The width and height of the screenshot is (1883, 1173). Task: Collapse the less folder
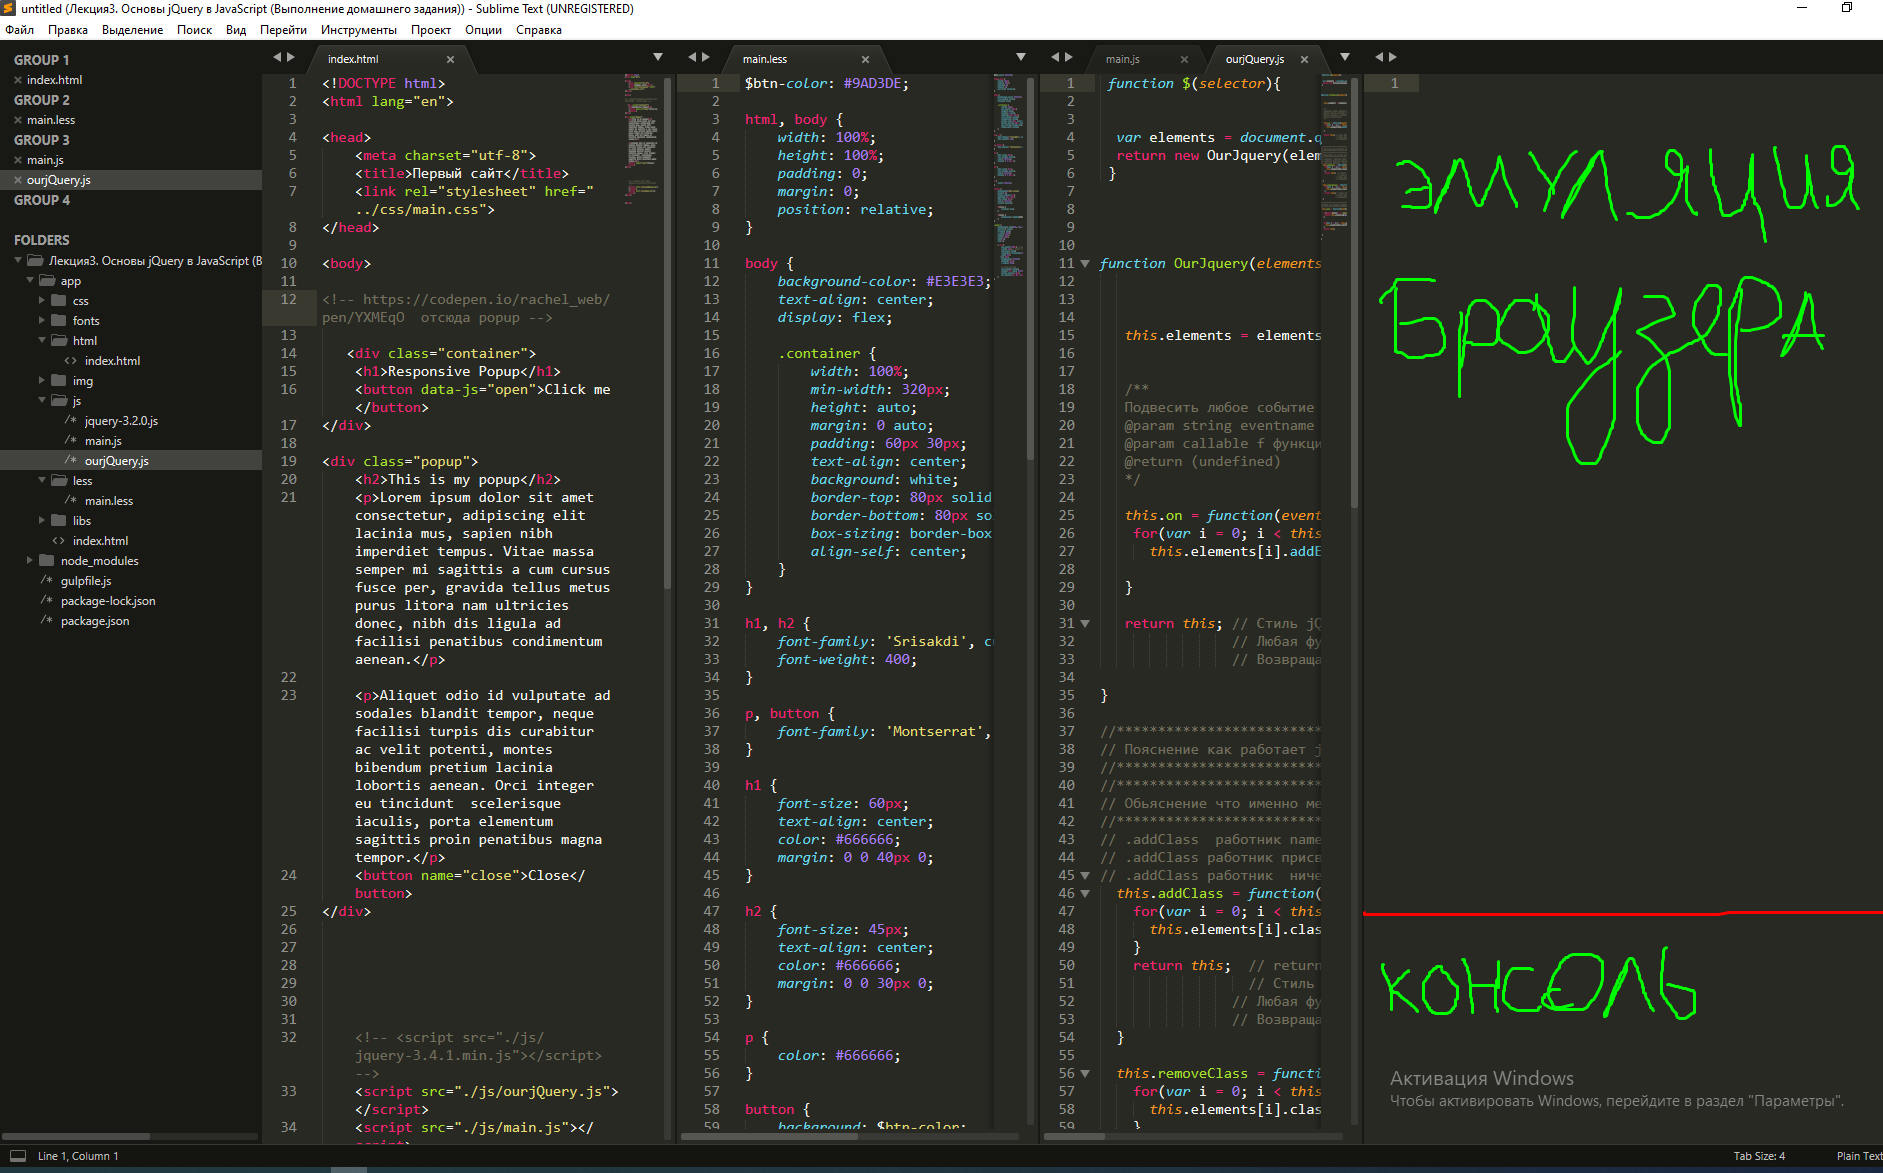coord(42,480)
